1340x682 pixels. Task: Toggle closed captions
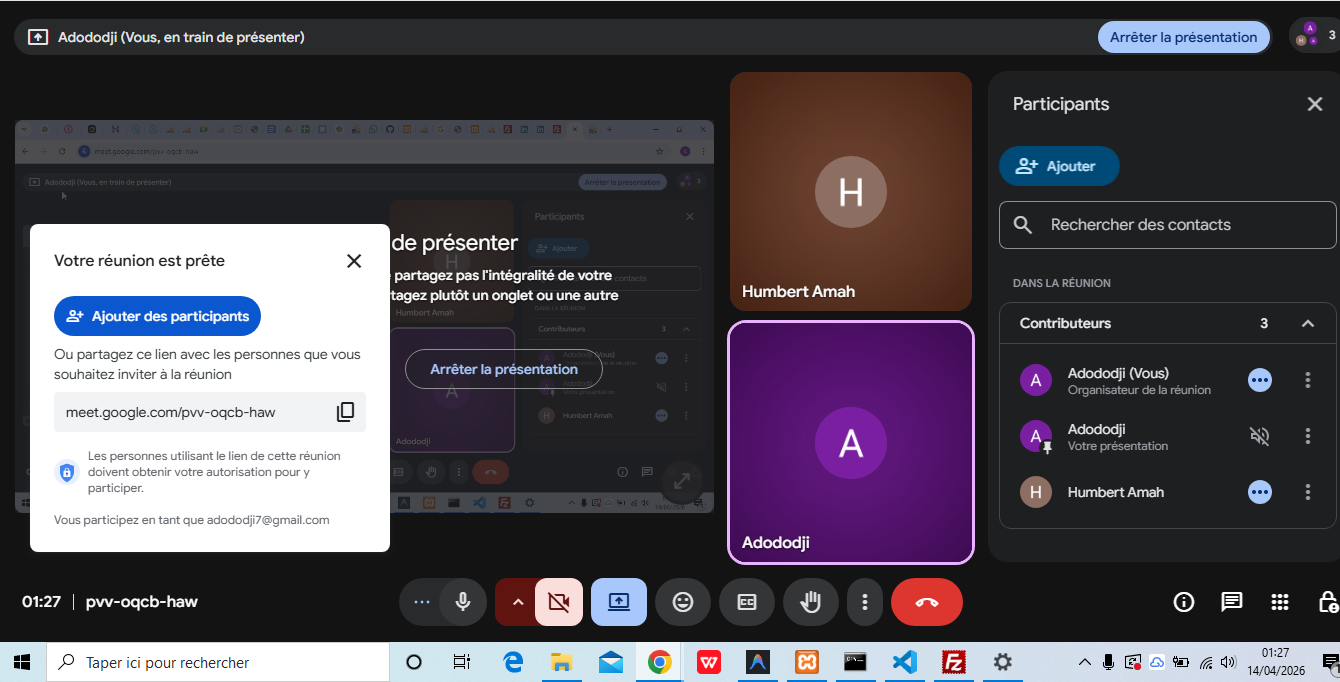(x=747, y=602)
